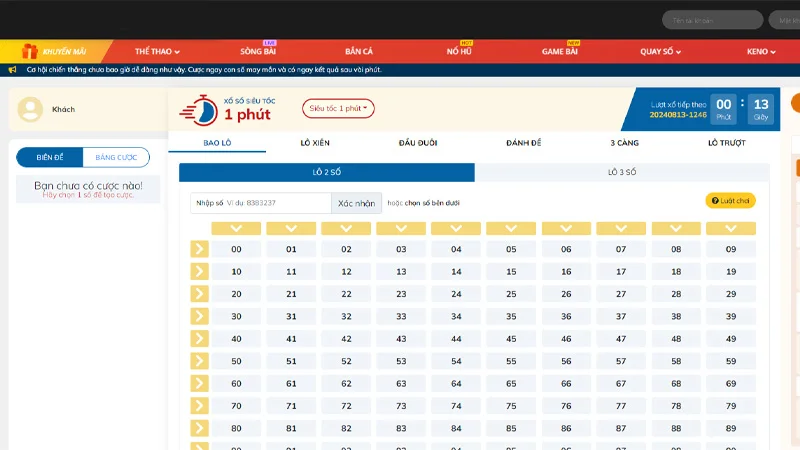Click the gift box Khuyến Mãi icon

coord(28,51)
